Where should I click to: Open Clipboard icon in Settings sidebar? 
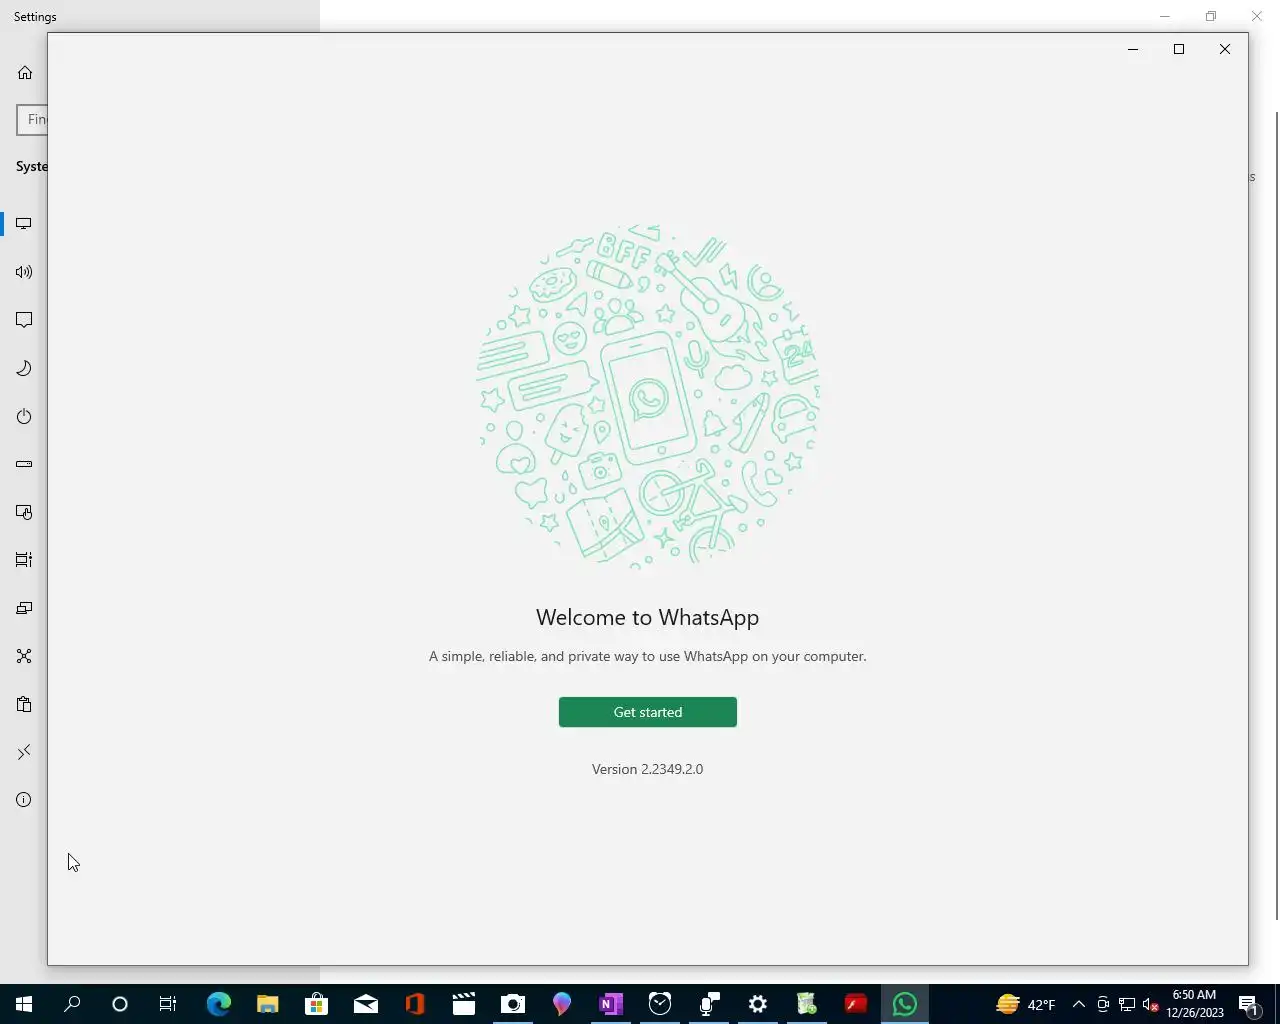[x=24, y=704]
